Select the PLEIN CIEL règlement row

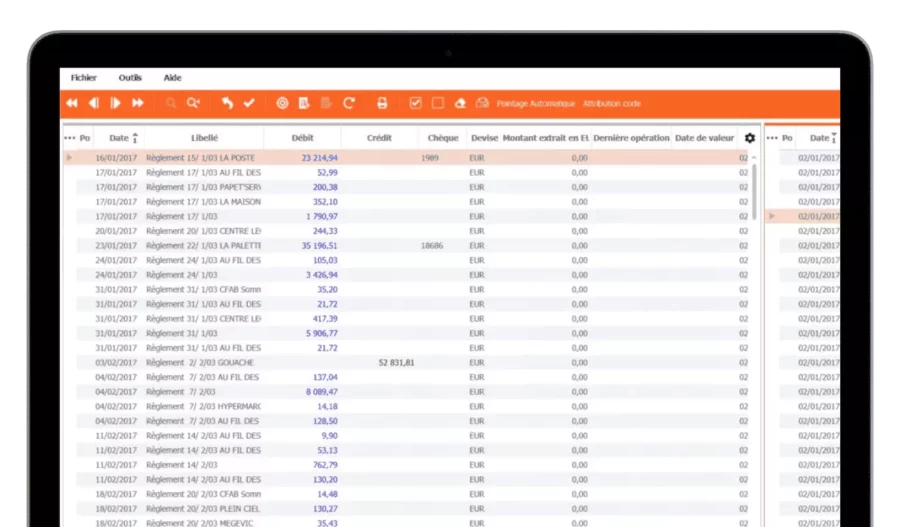point(412,509)
